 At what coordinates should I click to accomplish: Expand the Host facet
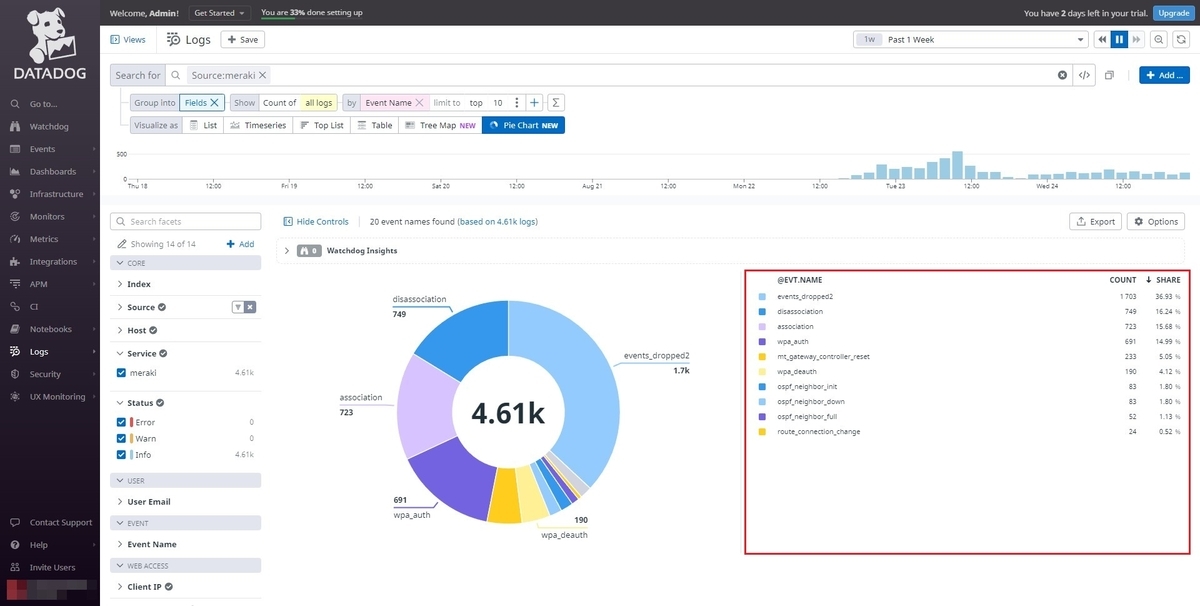(137, 330)
